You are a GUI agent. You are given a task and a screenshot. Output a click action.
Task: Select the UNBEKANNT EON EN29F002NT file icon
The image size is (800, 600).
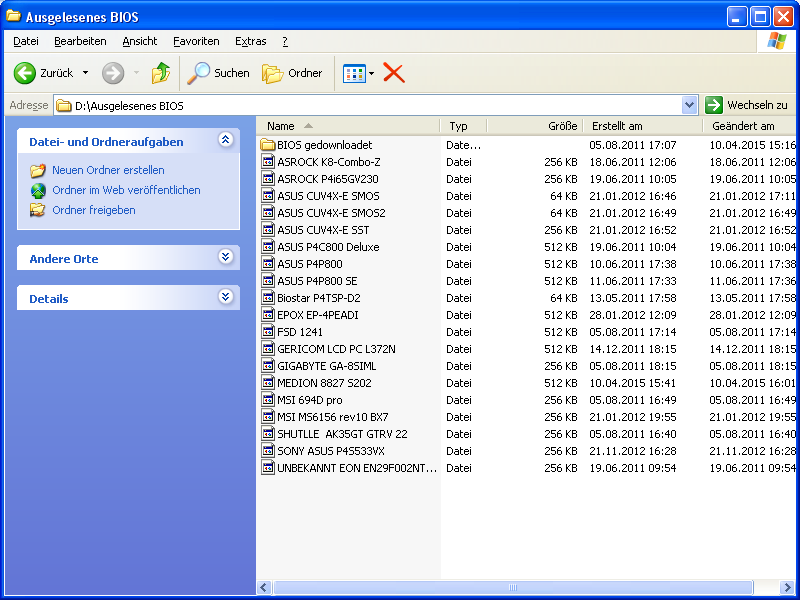click(x=268, y=468)
